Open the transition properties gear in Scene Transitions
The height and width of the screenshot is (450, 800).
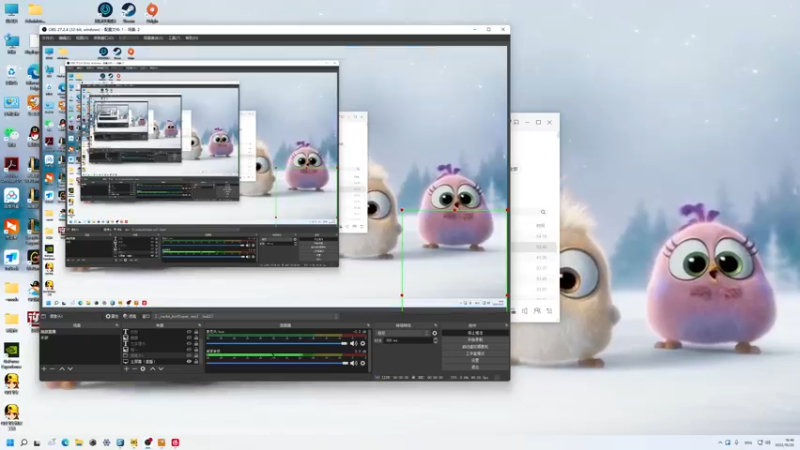click(435, 333)
